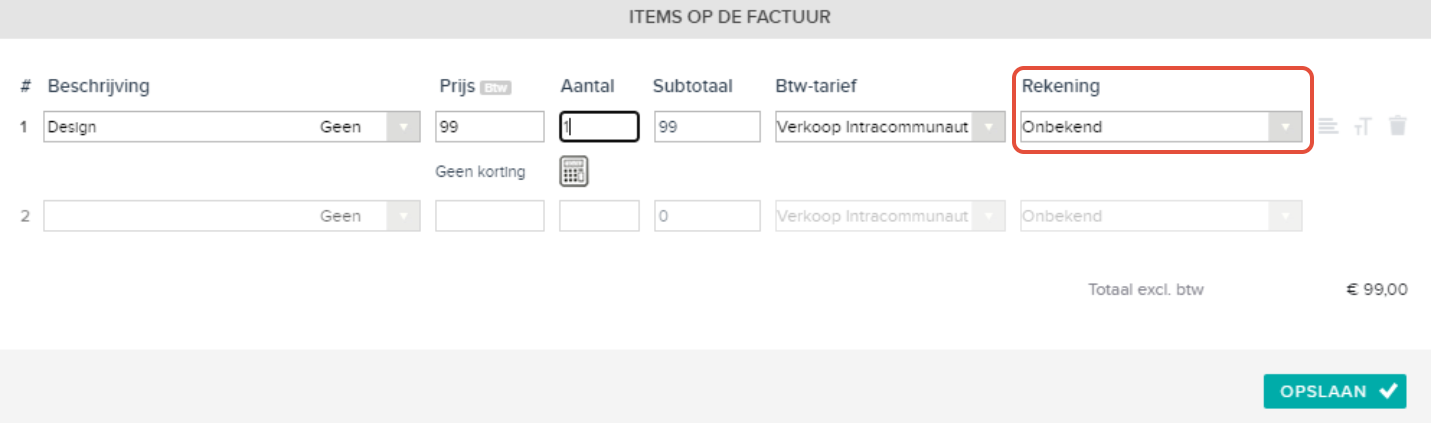Image resolution: width=1431 pixels, height=423 pixels.
Task: Click the Aantal field on row 1
Action: click(x=599, y=127)
